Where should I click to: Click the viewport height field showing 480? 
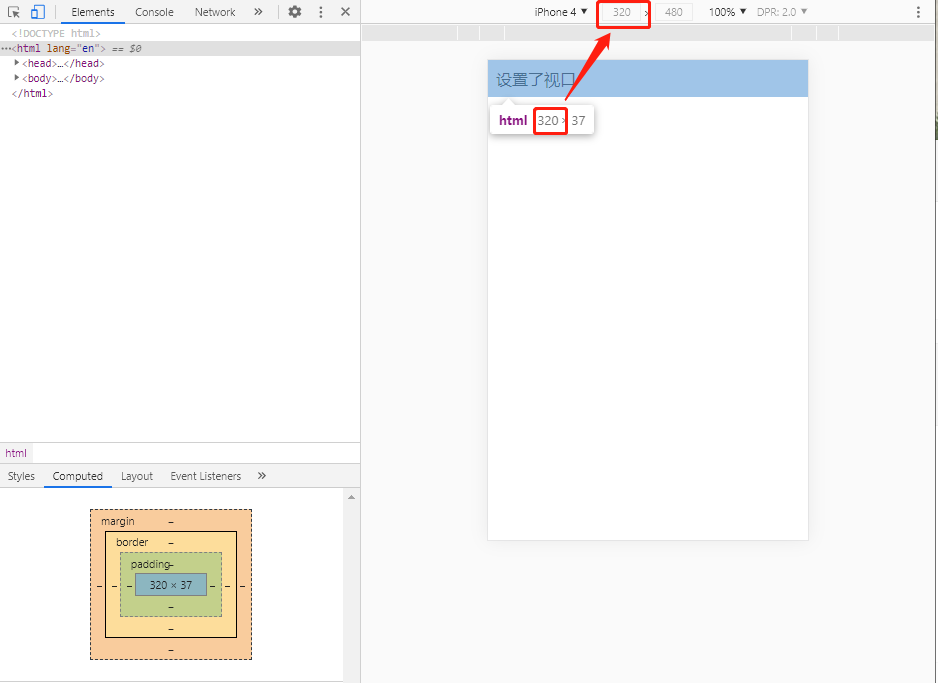[673, 13]
